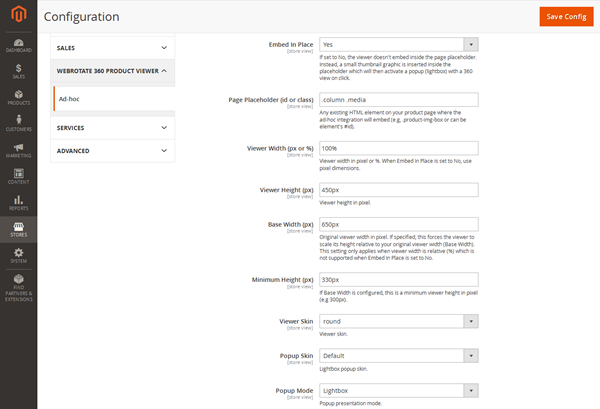
Task: Open the Reports sidebar icon
Action: (18, 203)
